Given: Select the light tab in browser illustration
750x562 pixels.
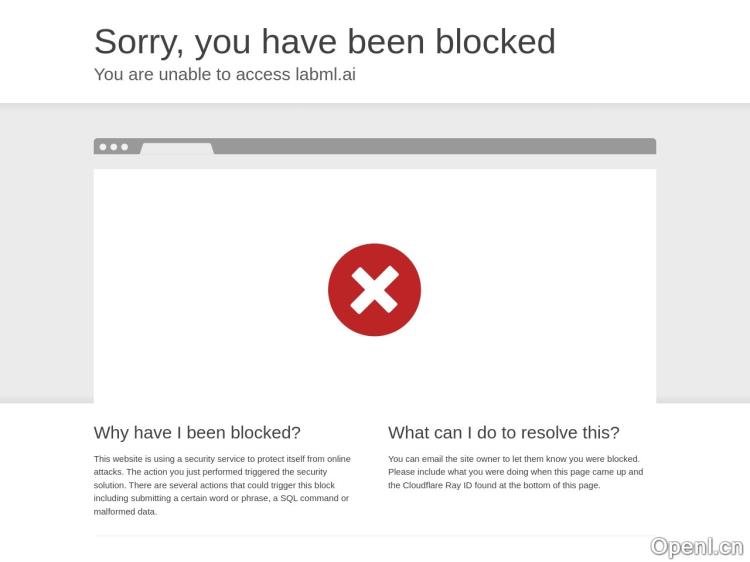Looking at the screenshot, I should point(177,148).
